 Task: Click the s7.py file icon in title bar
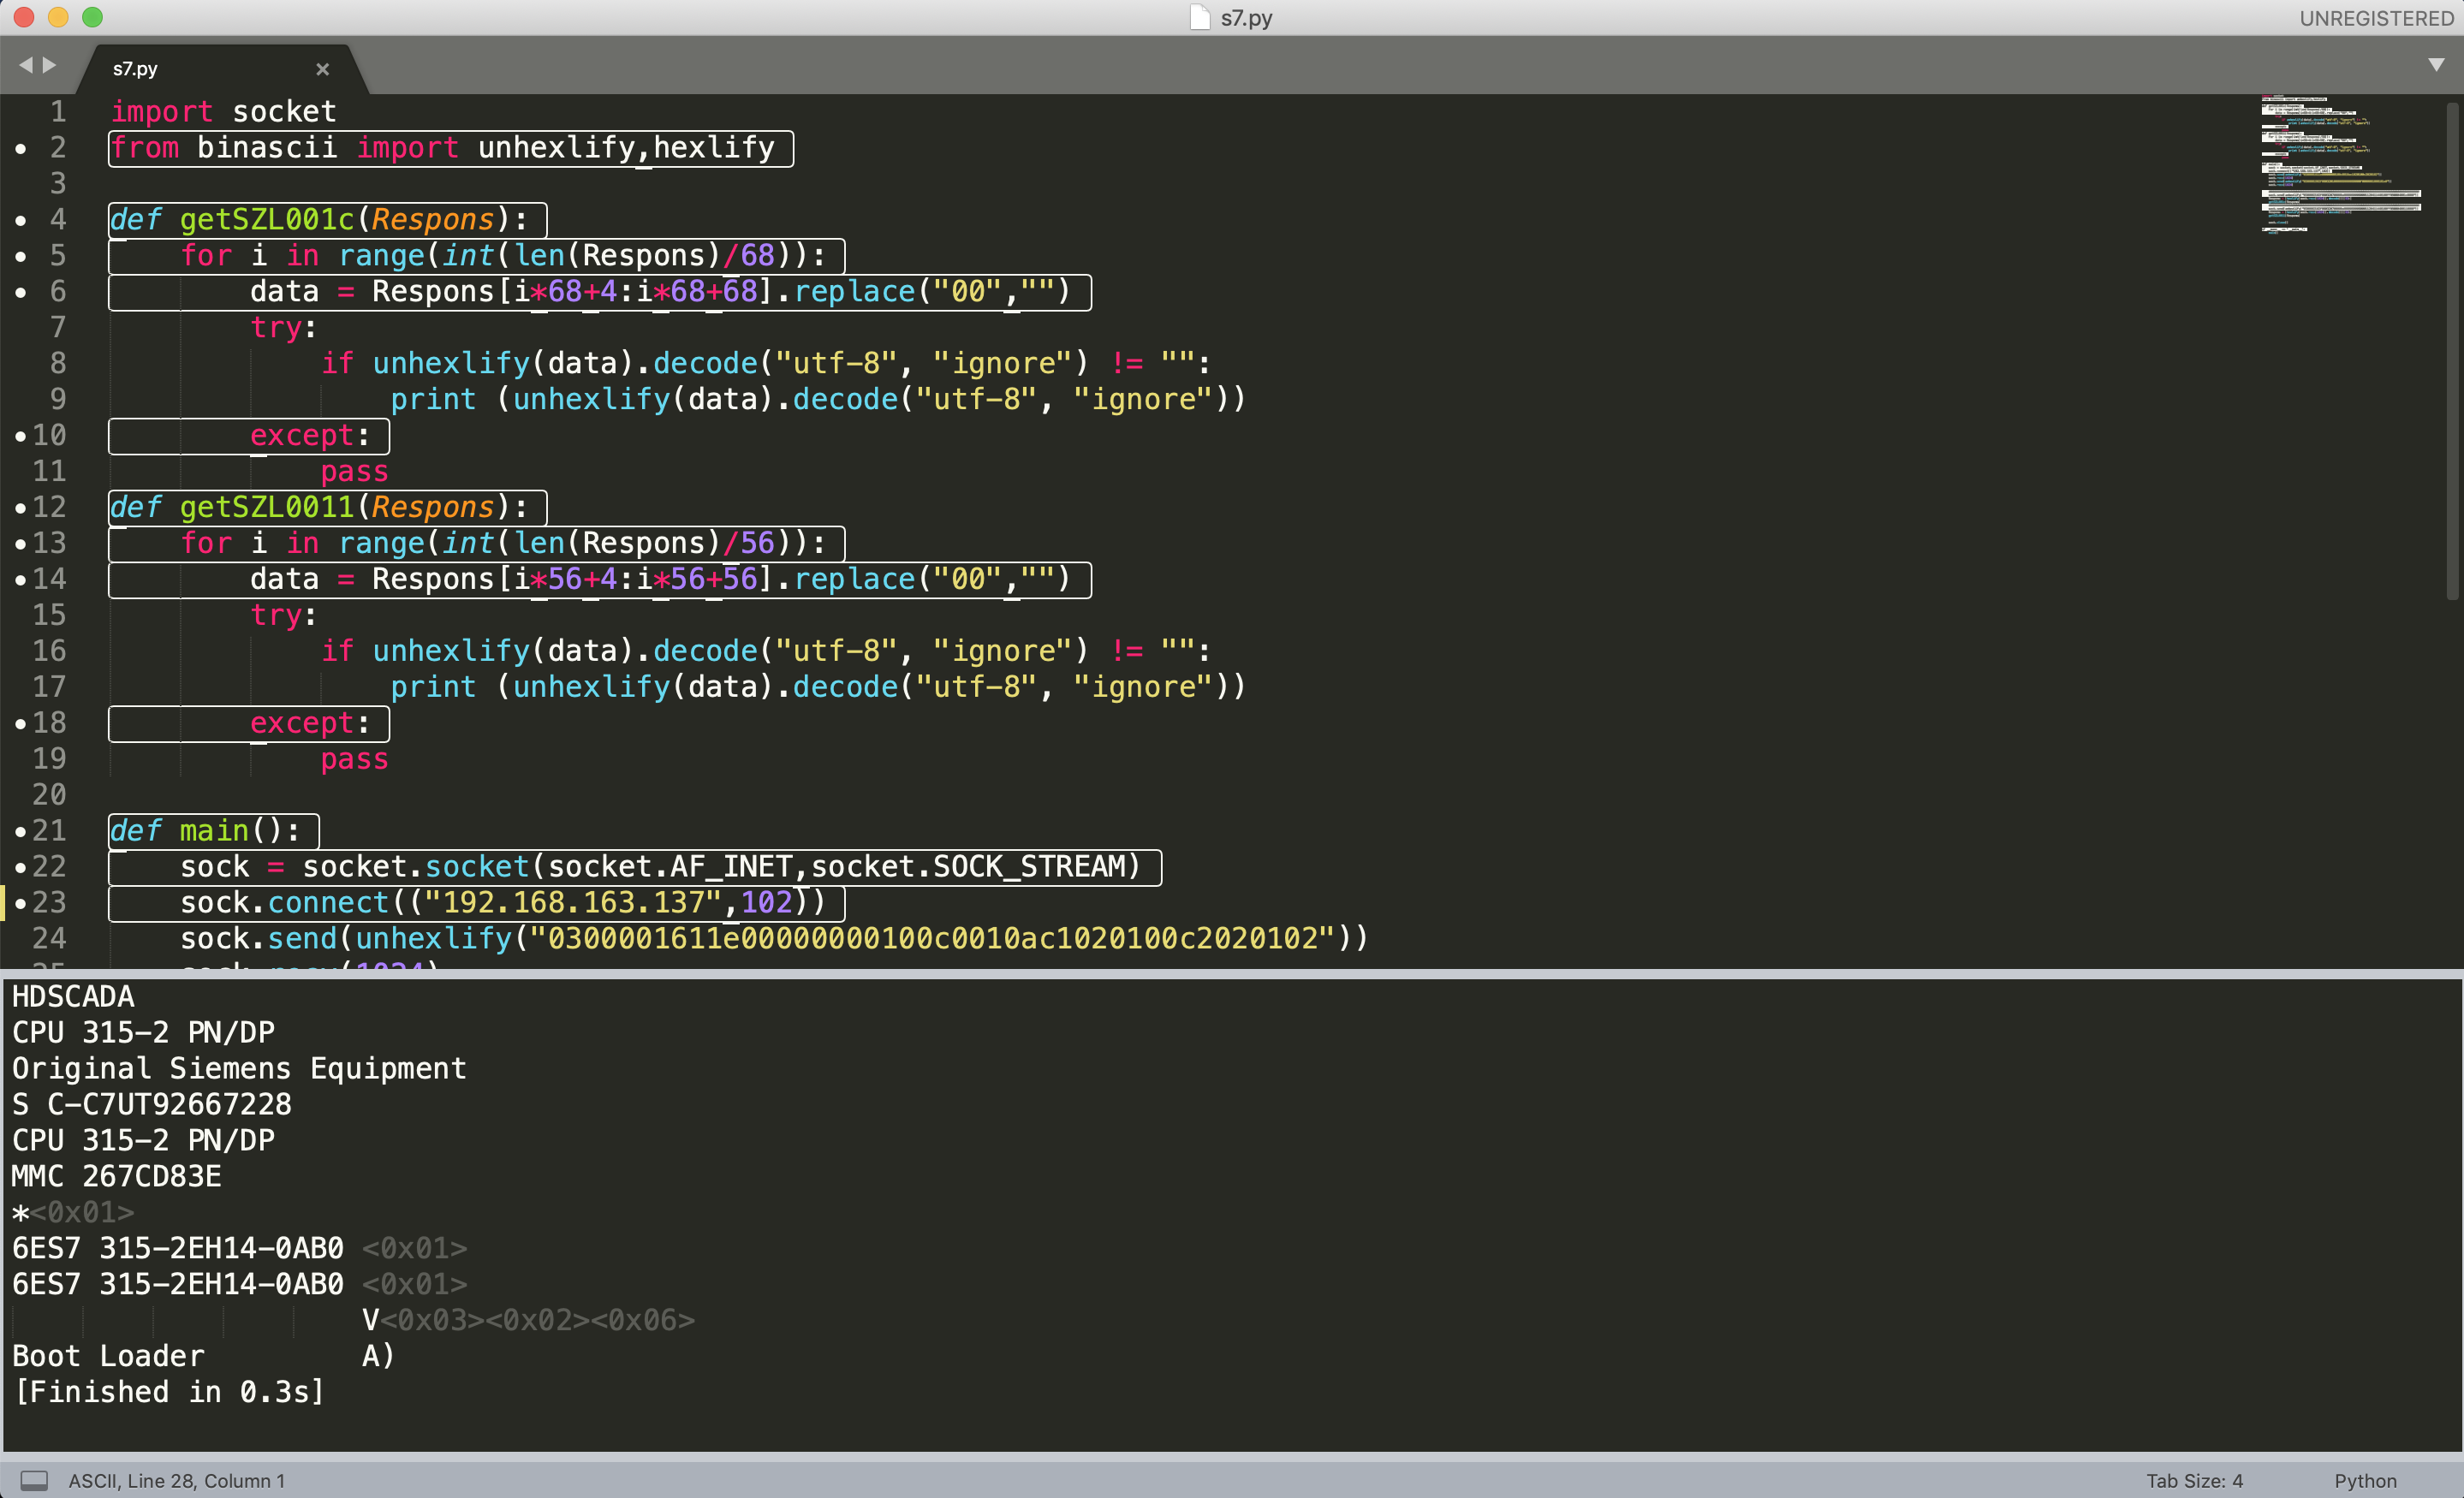1199,18
